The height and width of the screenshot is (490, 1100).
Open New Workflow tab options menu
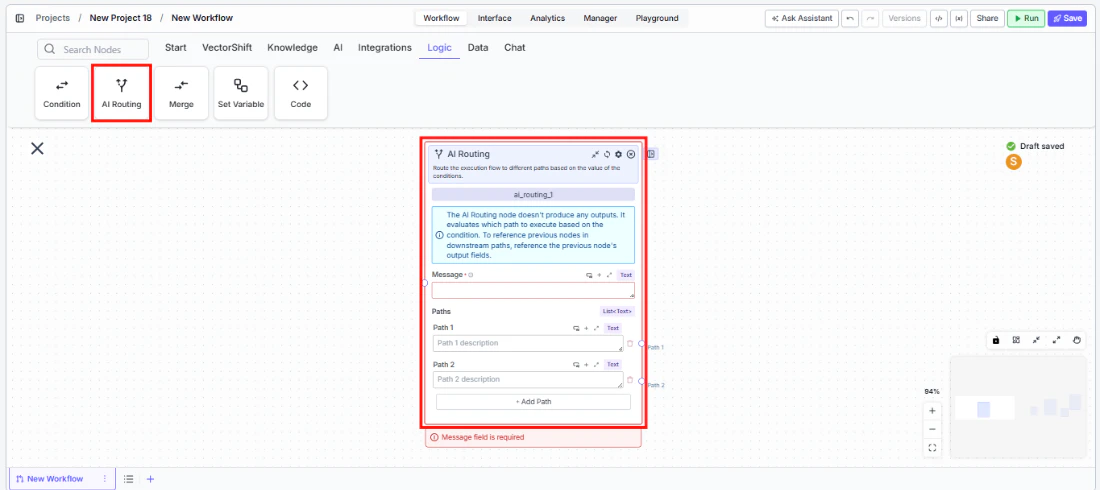pyautogui.click(x=105, y=479)
